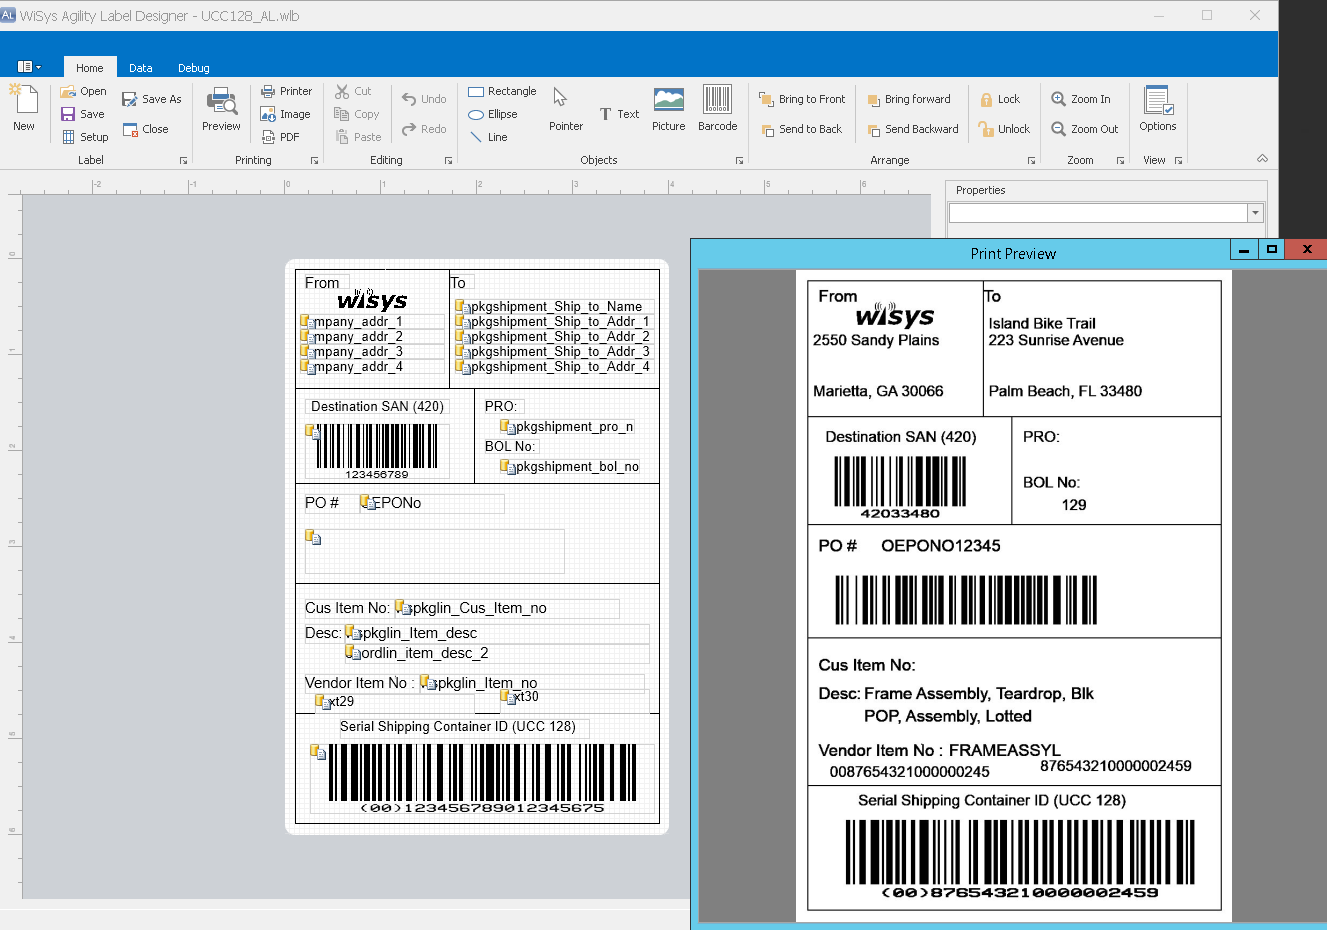Click the Preview printing icon
Image resolution: width=1327 pixels, height=930 pixels.
(x=221, y=108)
